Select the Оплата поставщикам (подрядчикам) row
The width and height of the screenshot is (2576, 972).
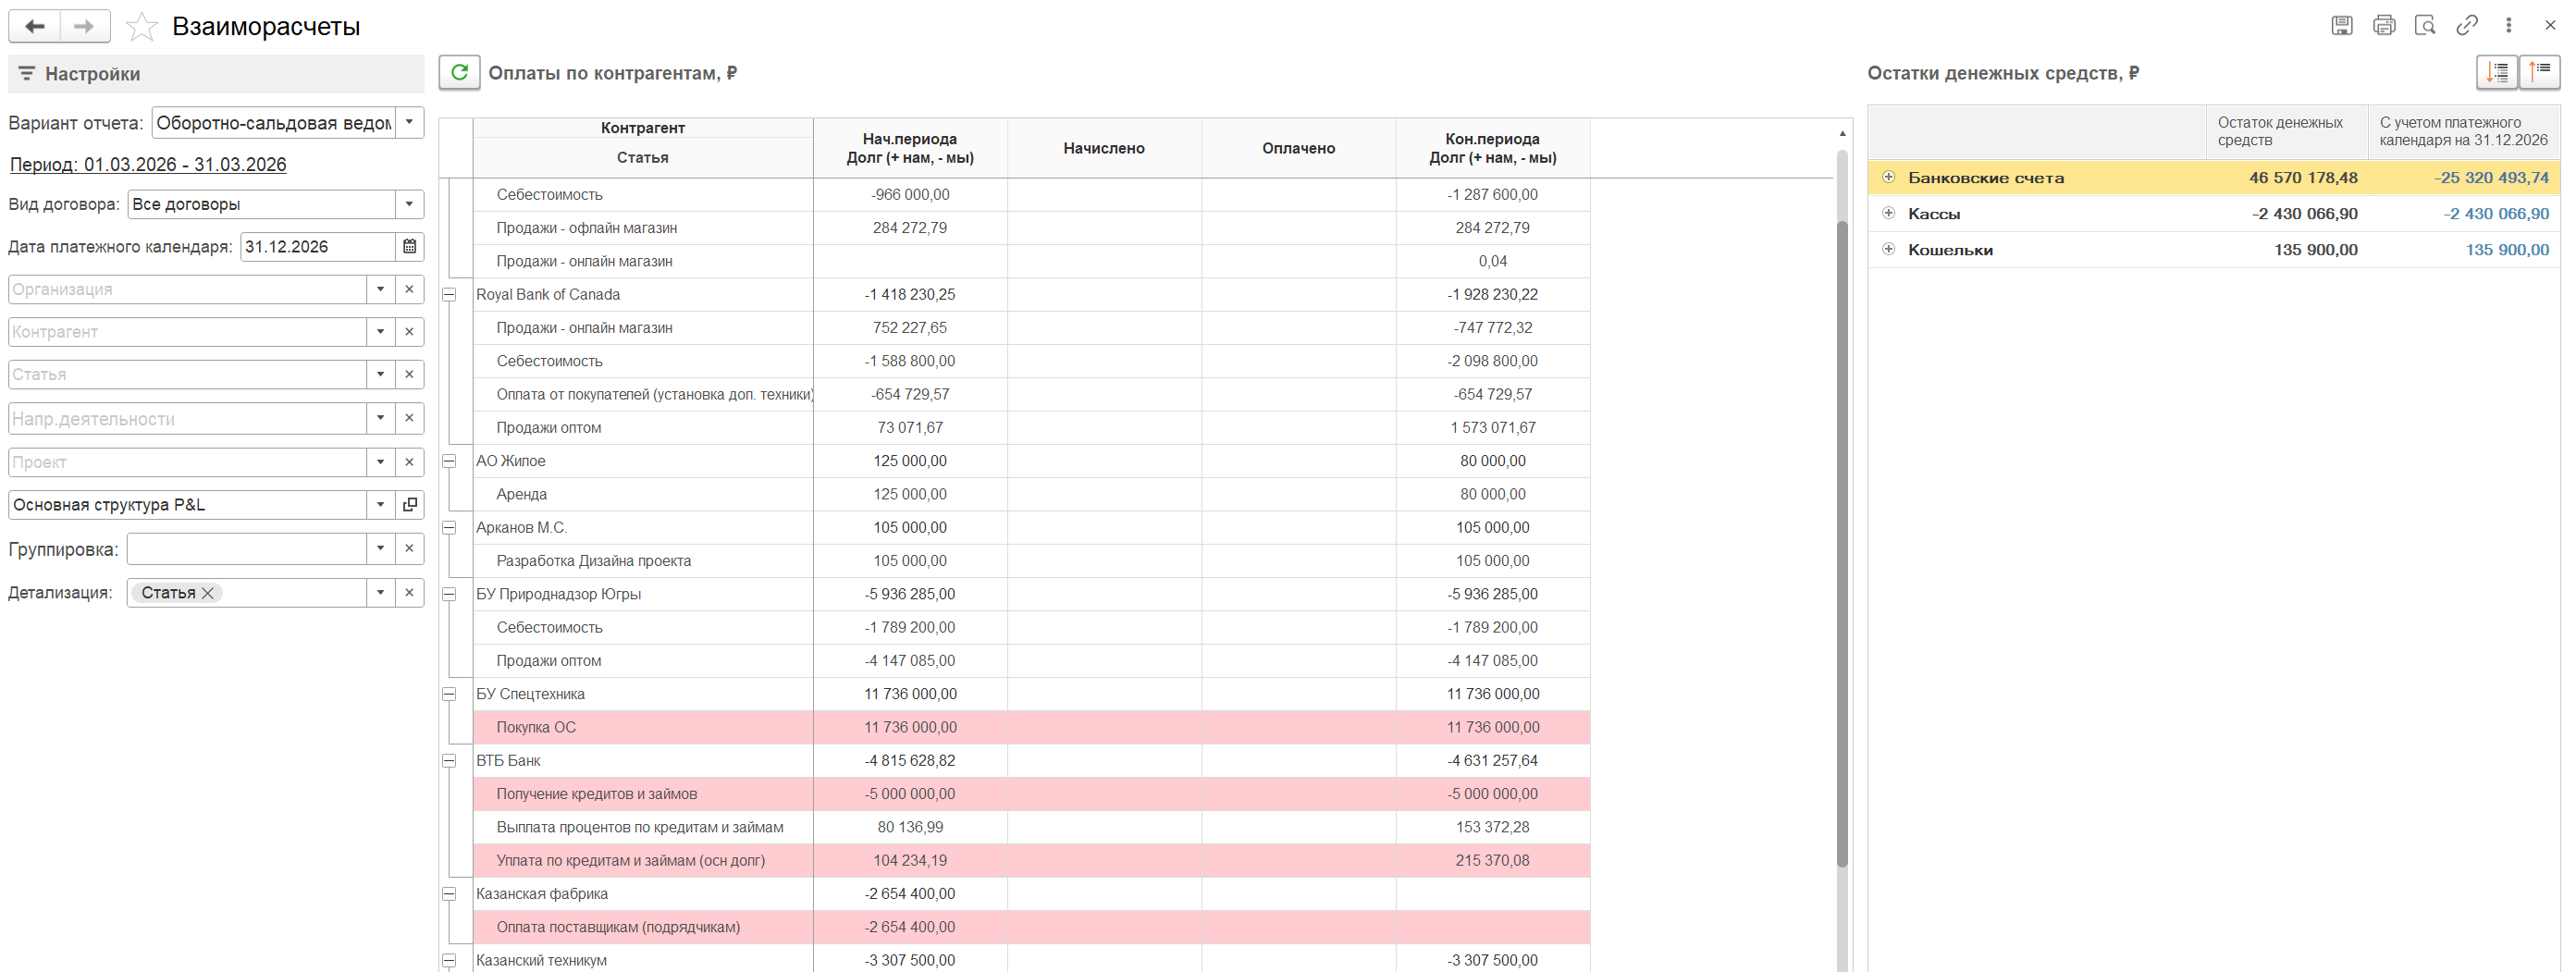click(x=1031, y=927)
